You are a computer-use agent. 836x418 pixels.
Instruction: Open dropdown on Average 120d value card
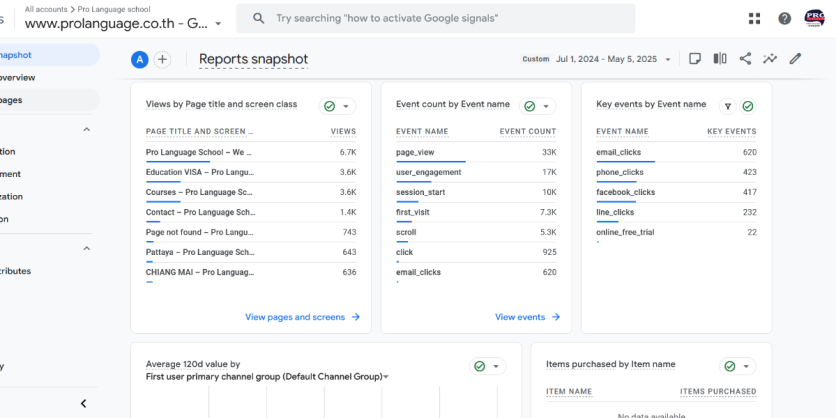(496, 366)
